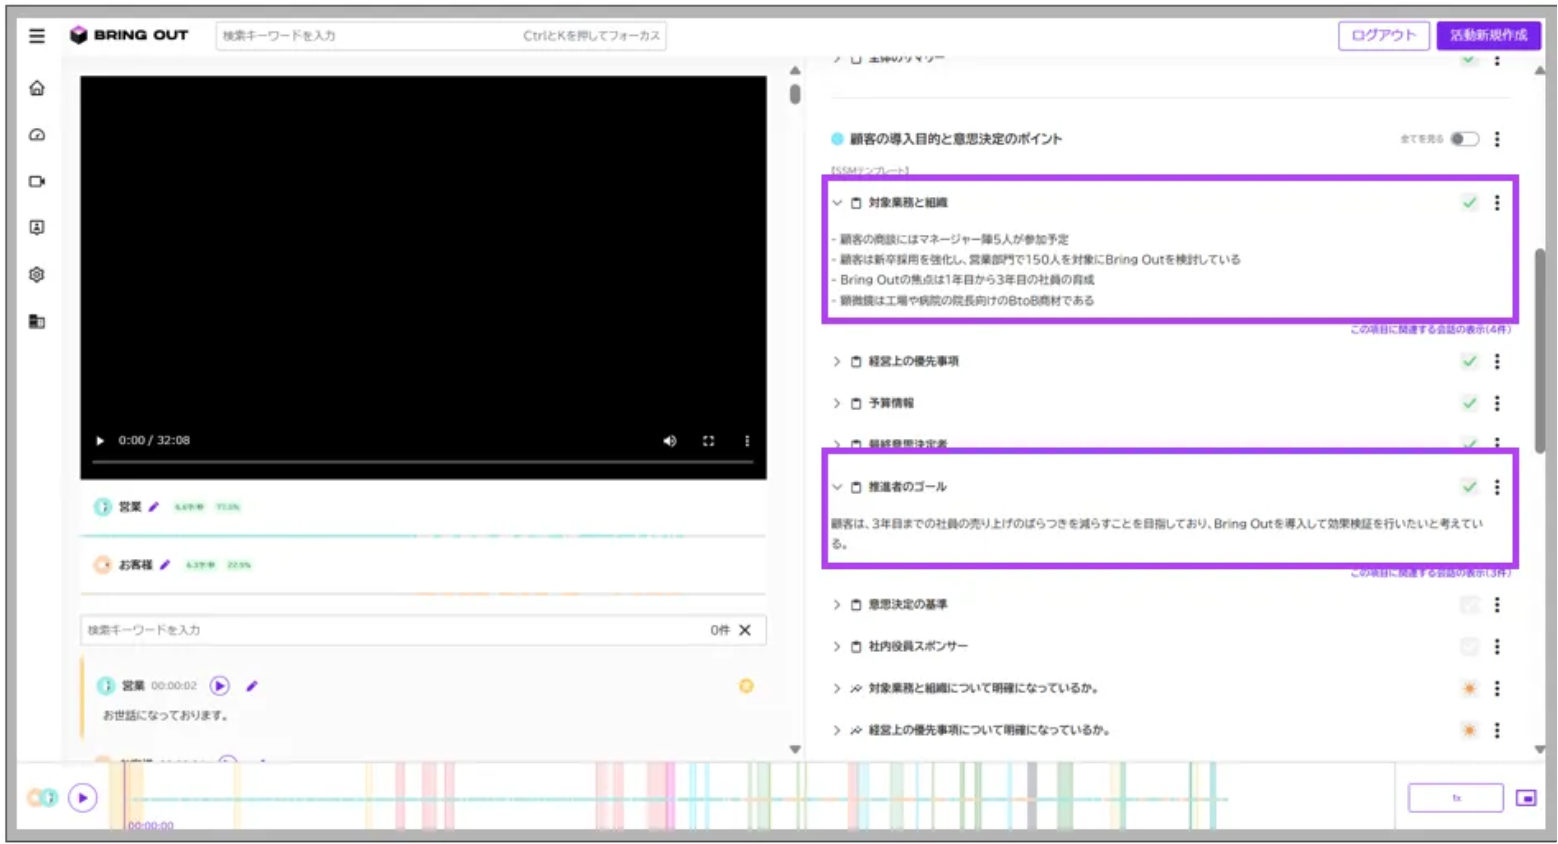The height and width of the screenshot is (844, 1558).
Task: Expand 経営上の優先事項について明確になっているか
Action: tap(837, 730)
